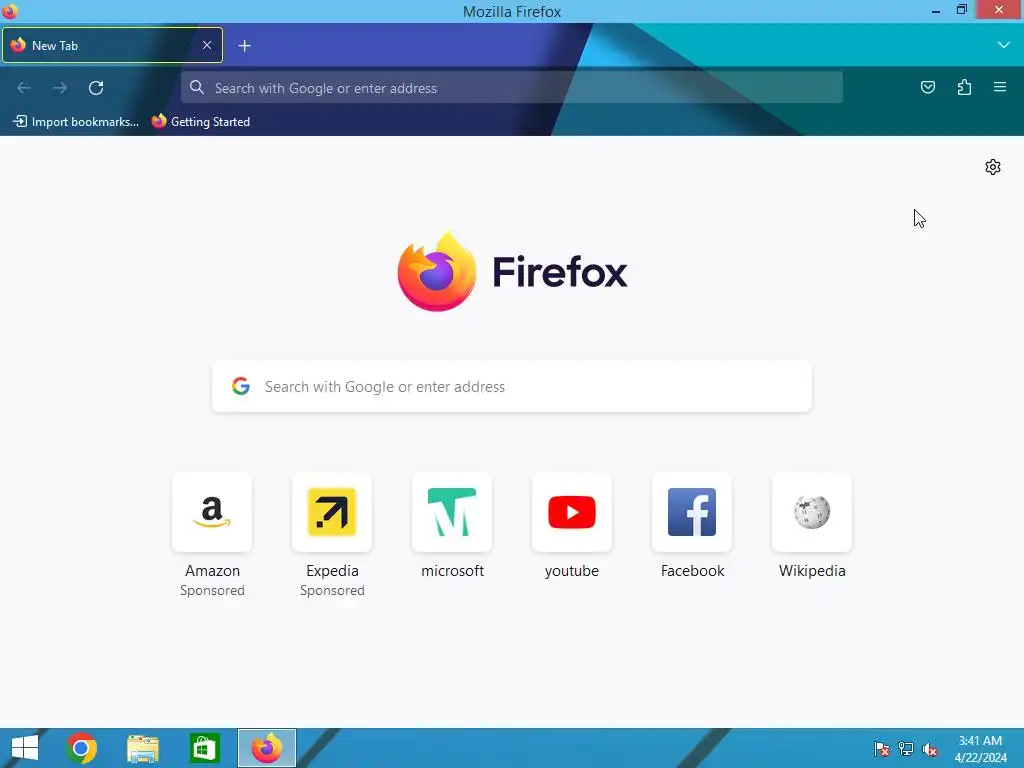The width and height of the screenshot is (1024, 768).
Task: Click the Firefox taskbar button
Action: [x=266, y=748]
